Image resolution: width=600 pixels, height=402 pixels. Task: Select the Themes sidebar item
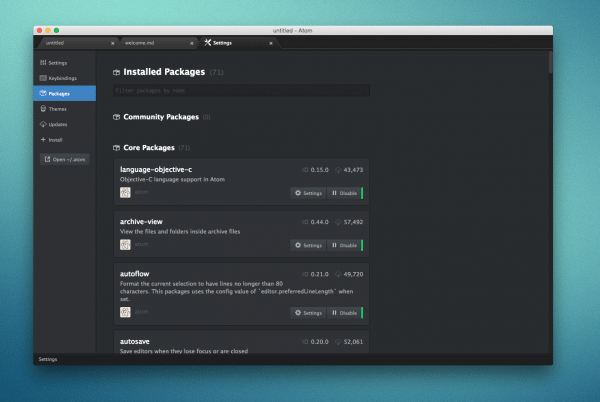(57, 108)
